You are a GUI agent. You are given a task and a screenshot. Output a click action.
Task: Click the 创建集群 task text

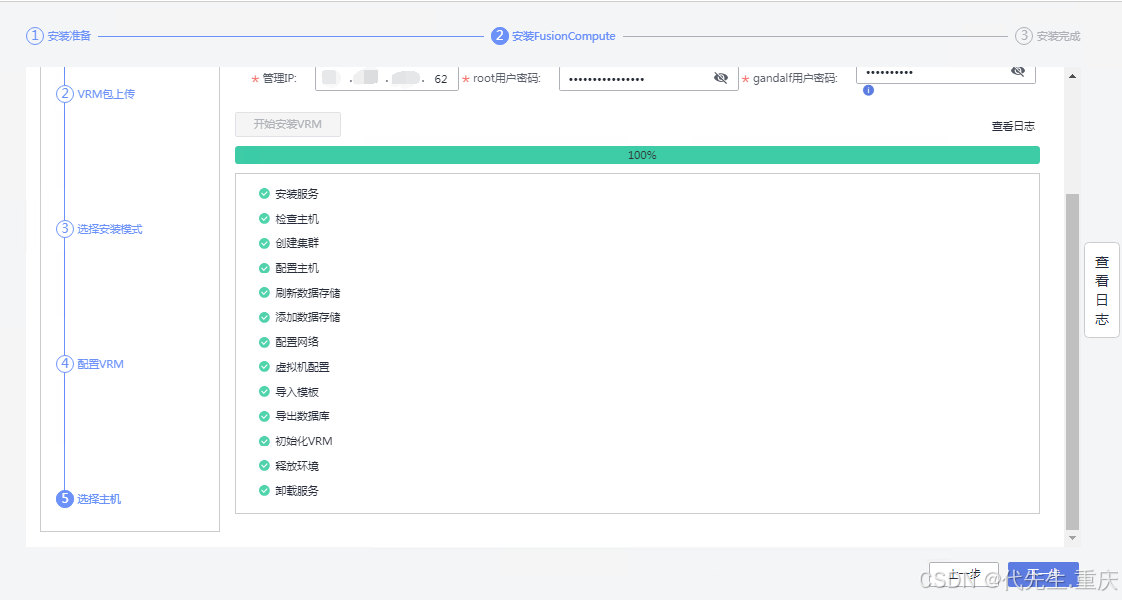297,243
